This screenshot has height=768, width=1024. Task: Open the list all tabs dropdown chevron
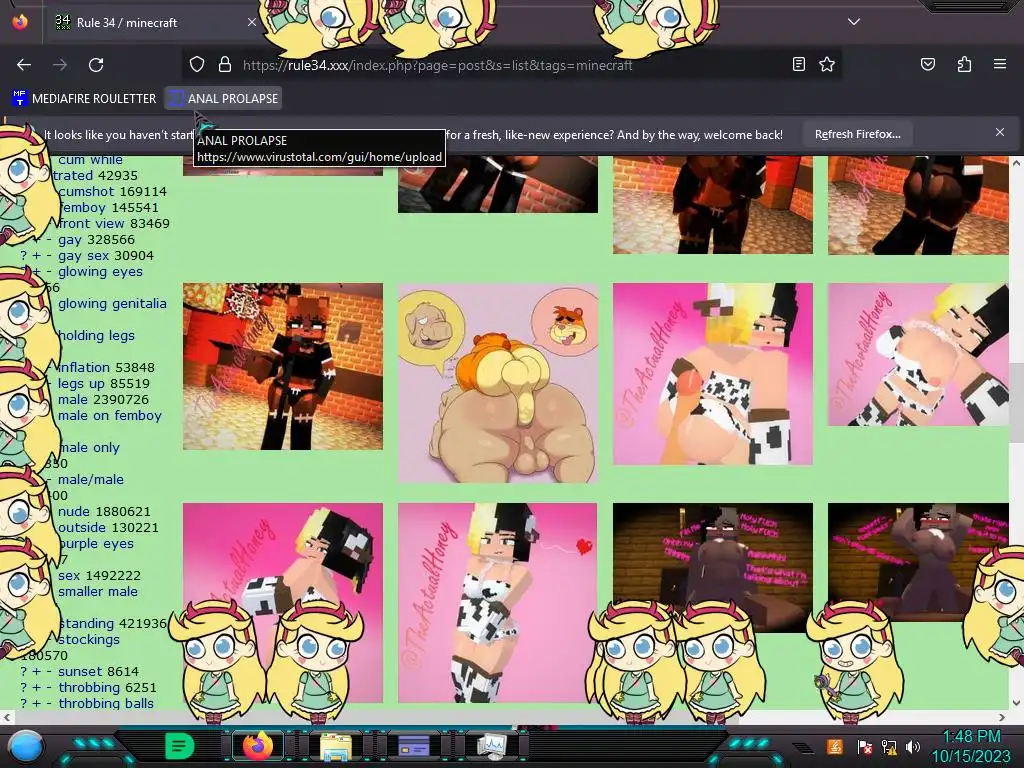click(x=854, y=22)
